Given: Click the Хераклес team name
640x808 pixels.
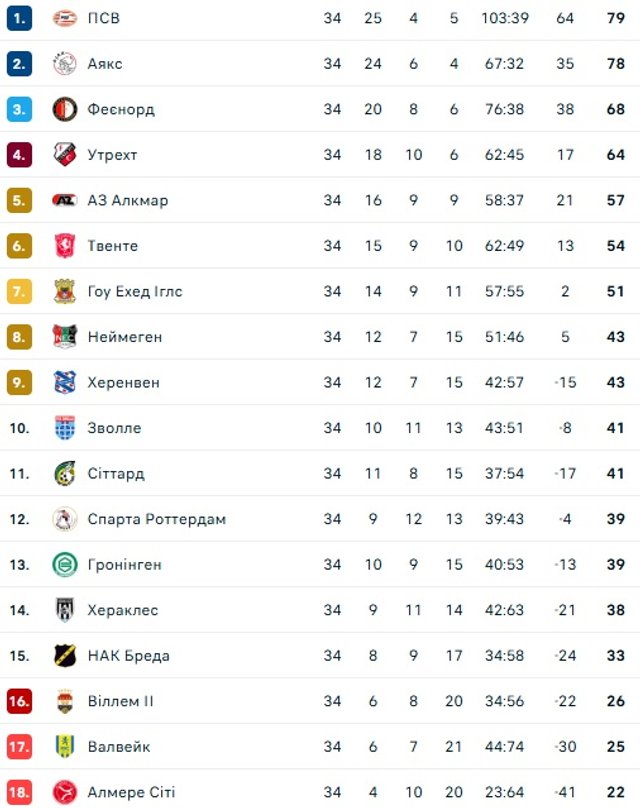Looking at the screenshot, I should (123, 610).
